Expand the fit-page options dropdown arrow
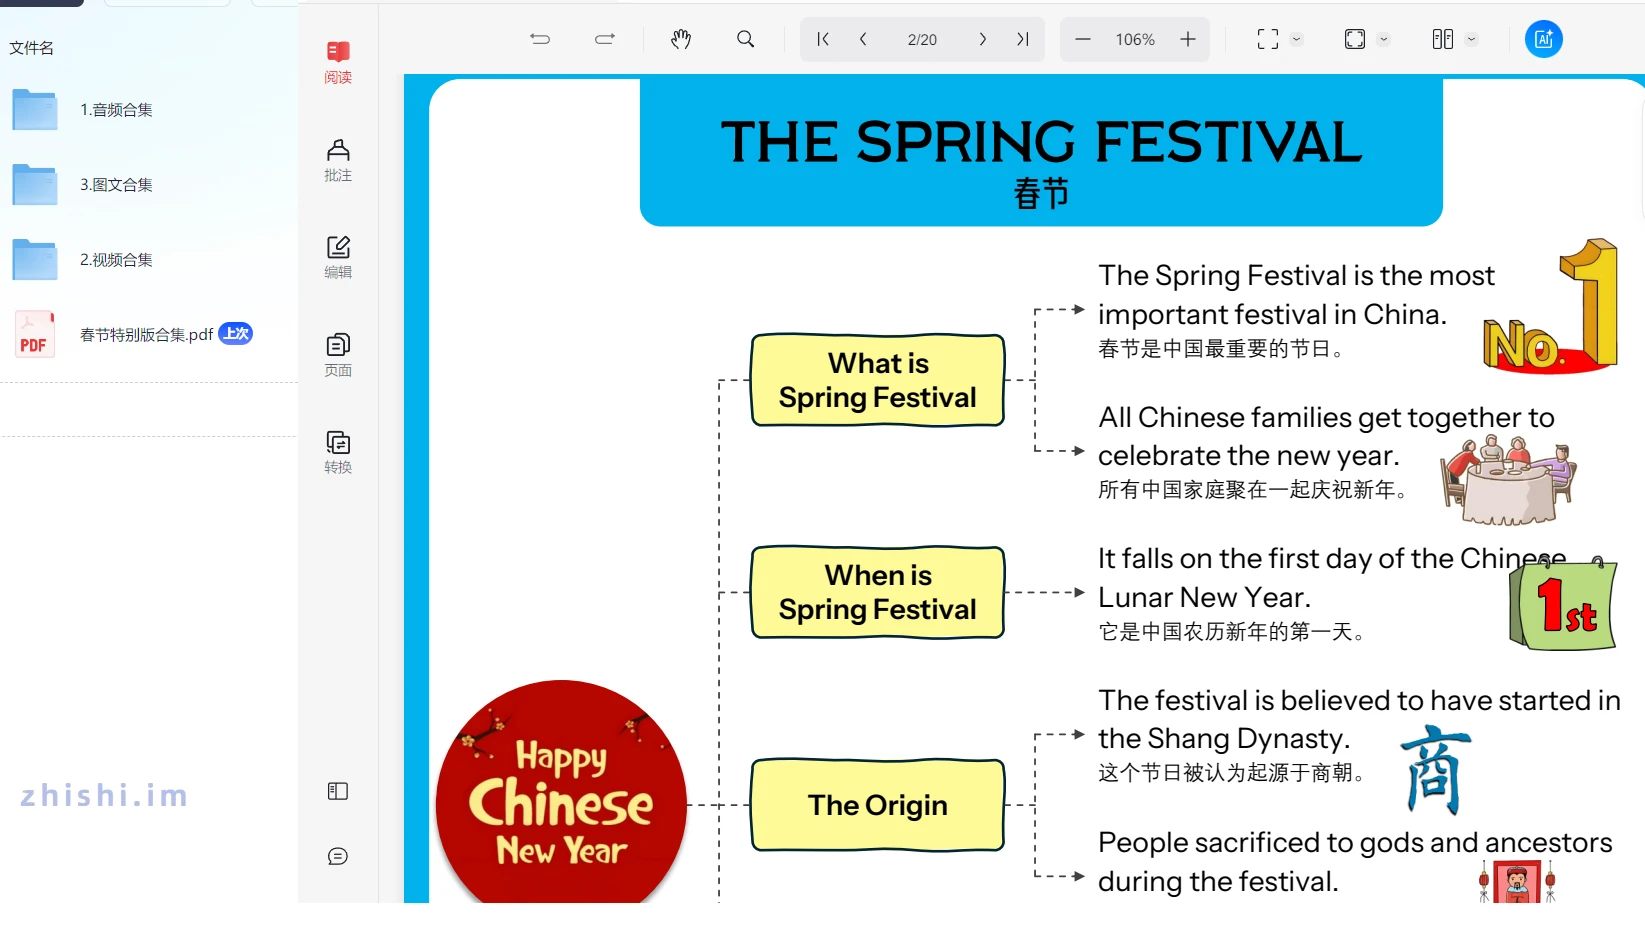Viewport: 1645px width, 935px height. tap(1383, 39)
